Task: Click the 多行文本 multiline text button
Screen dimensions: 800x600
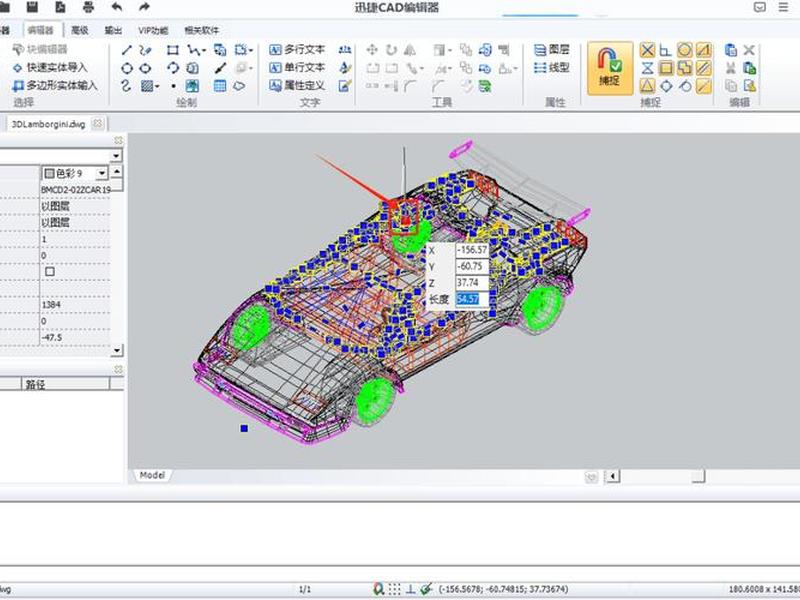Action: (x=297, y=49)
